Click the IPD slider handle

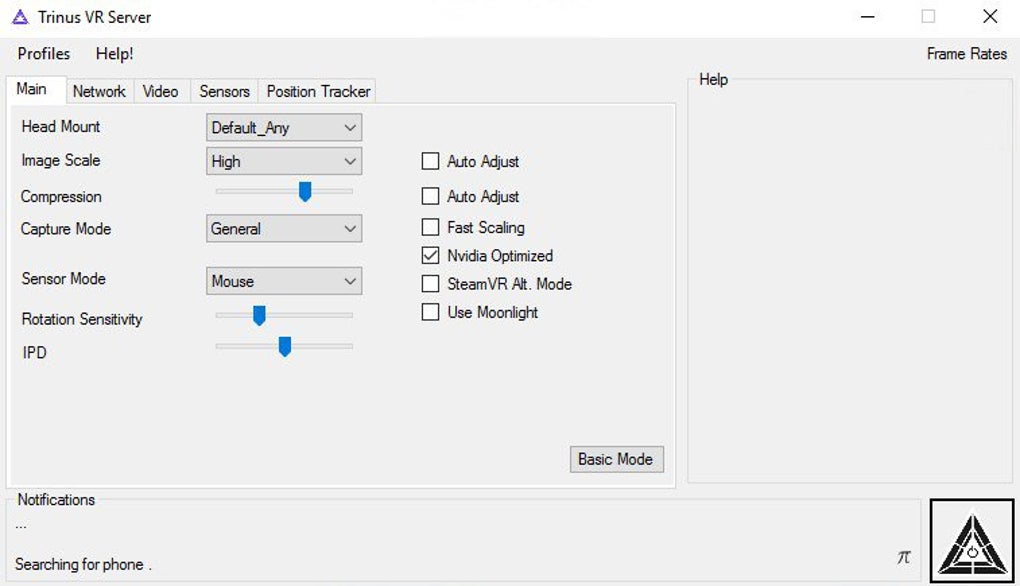pos(285,347)
